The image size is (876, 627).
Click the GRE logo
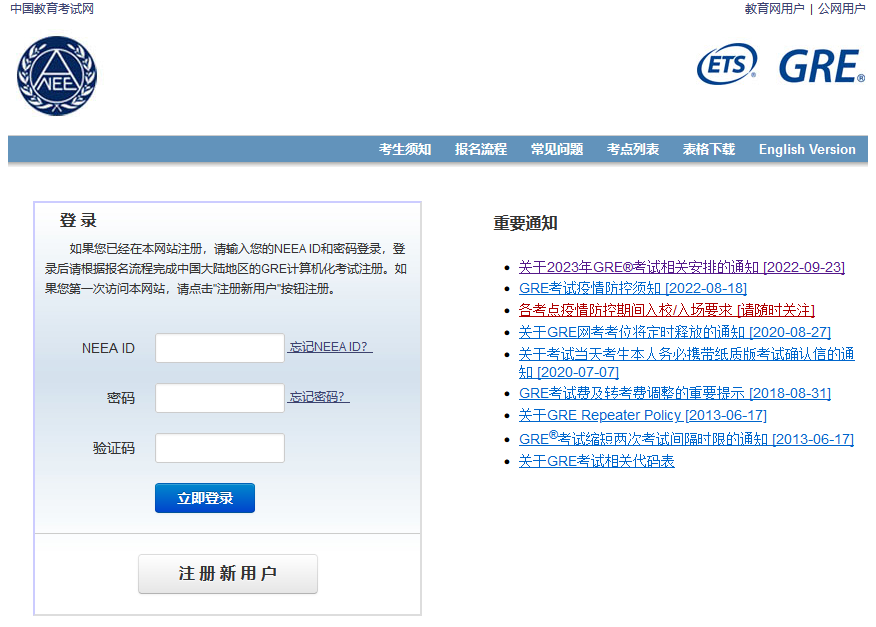point(821,66)
